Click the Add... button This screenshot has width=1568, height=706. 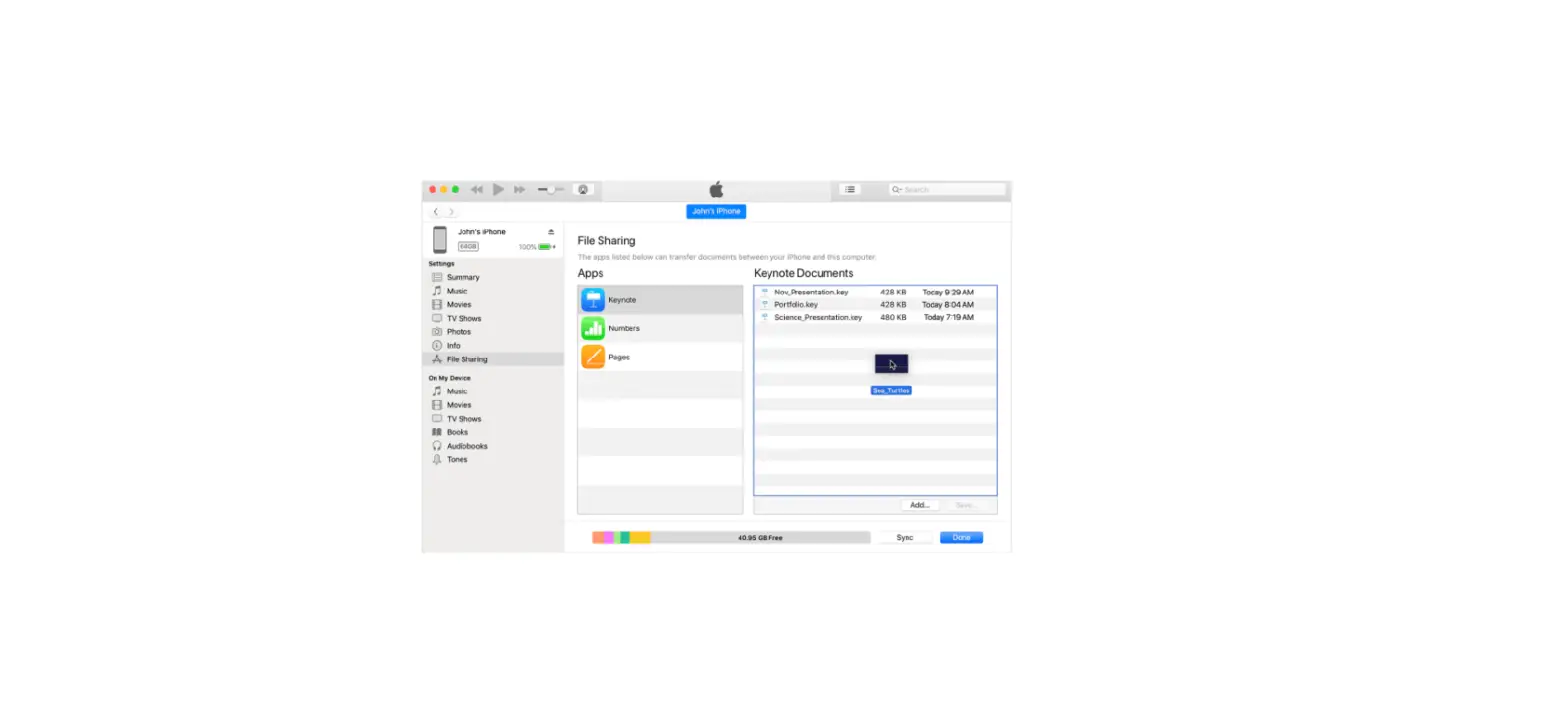coord(920,505)
